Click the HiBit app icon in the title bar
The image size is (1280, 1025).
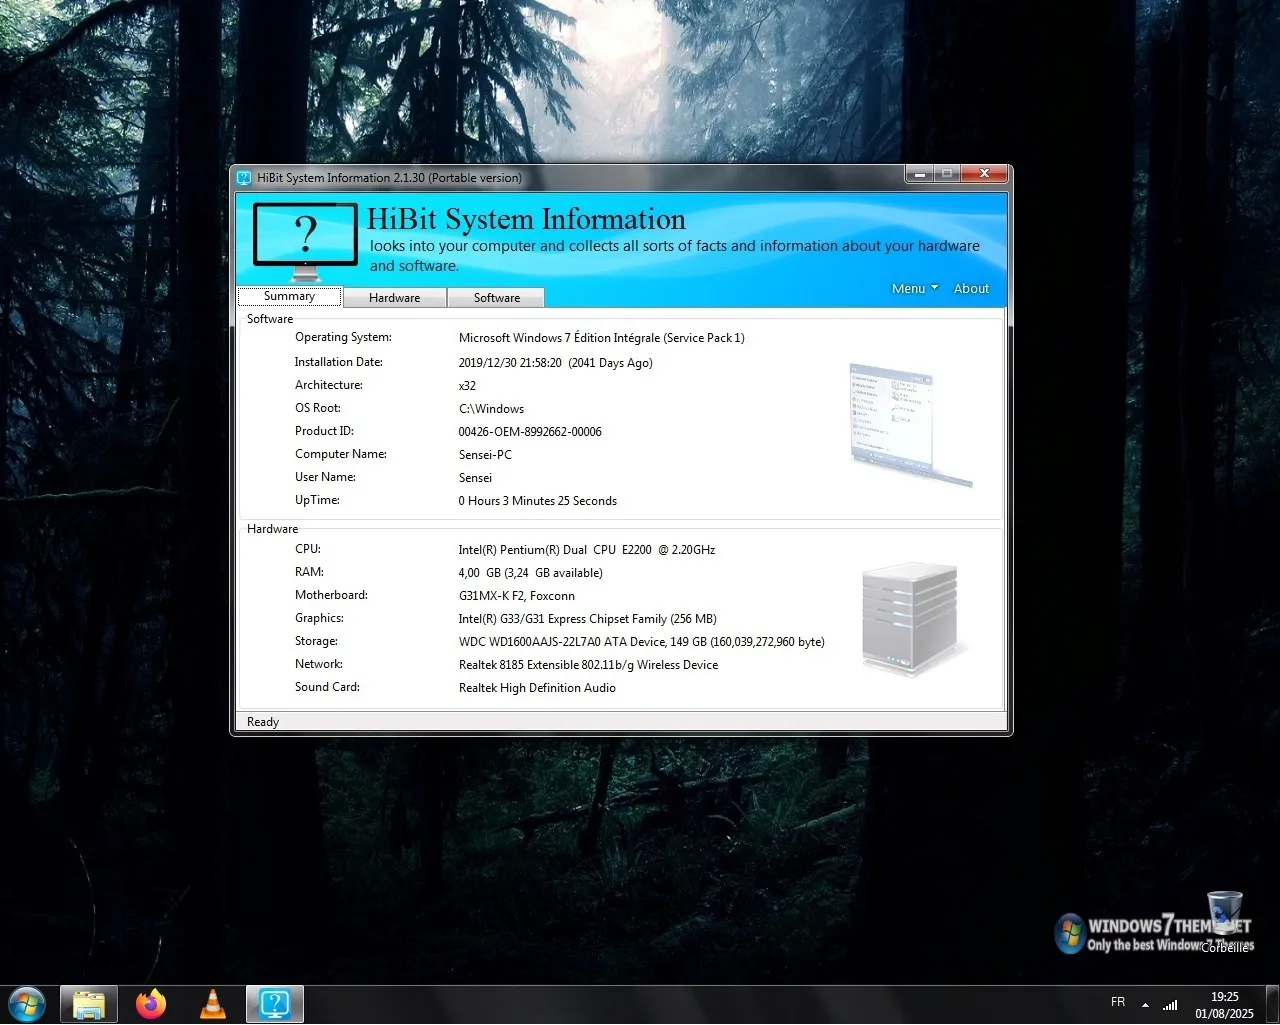(245, 176)
